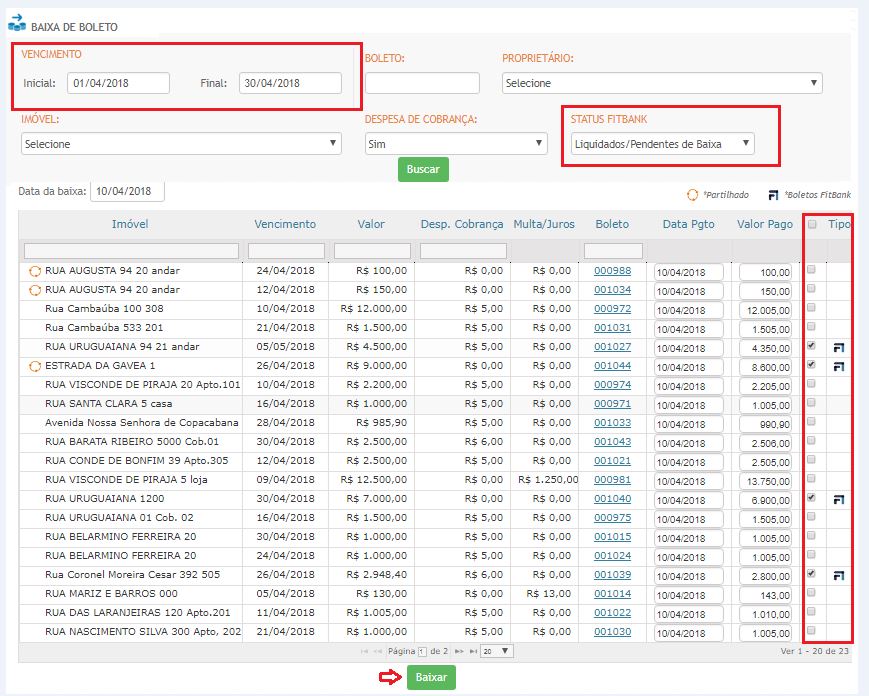
Task: Click the FitBank icon on boleto 001040 row
Action: click(840, 499)
